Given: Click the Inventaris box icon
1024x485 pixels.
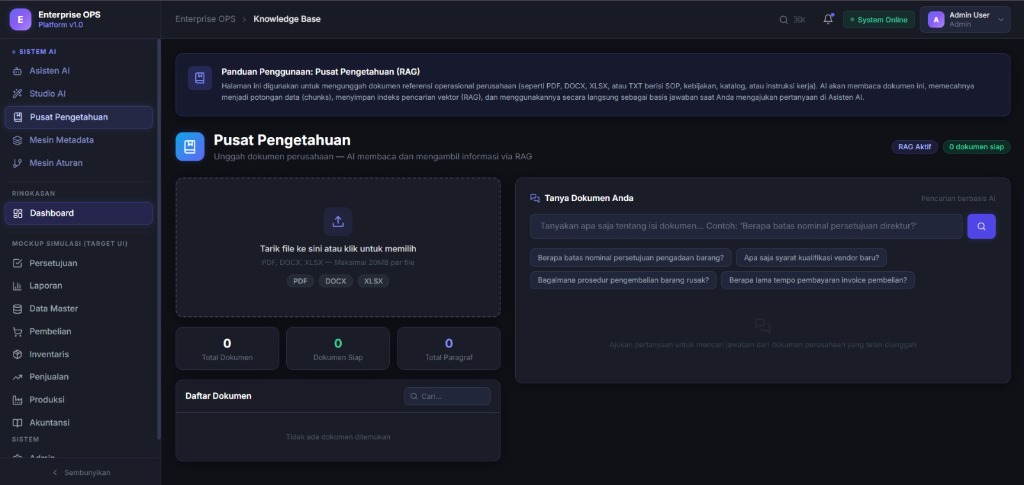Looking at the screenshot, I should 18,354.
